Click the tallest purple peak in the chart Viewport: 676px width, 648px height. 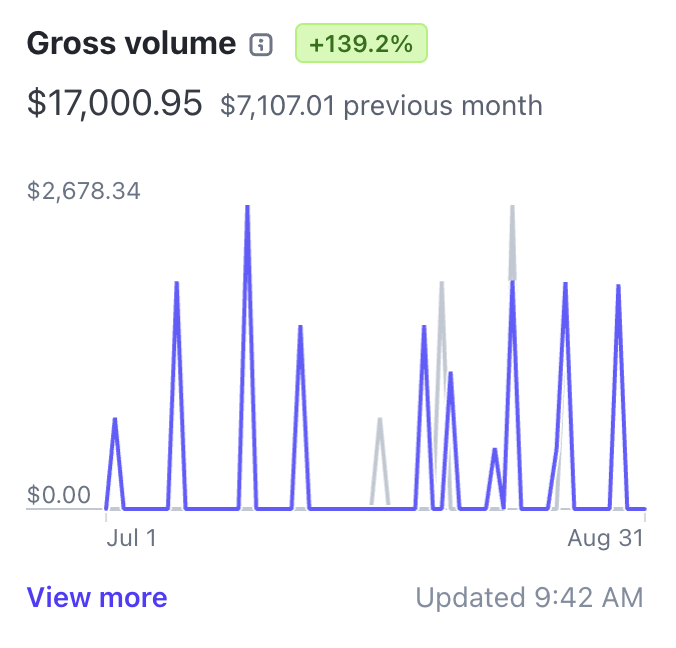[247, 208]
